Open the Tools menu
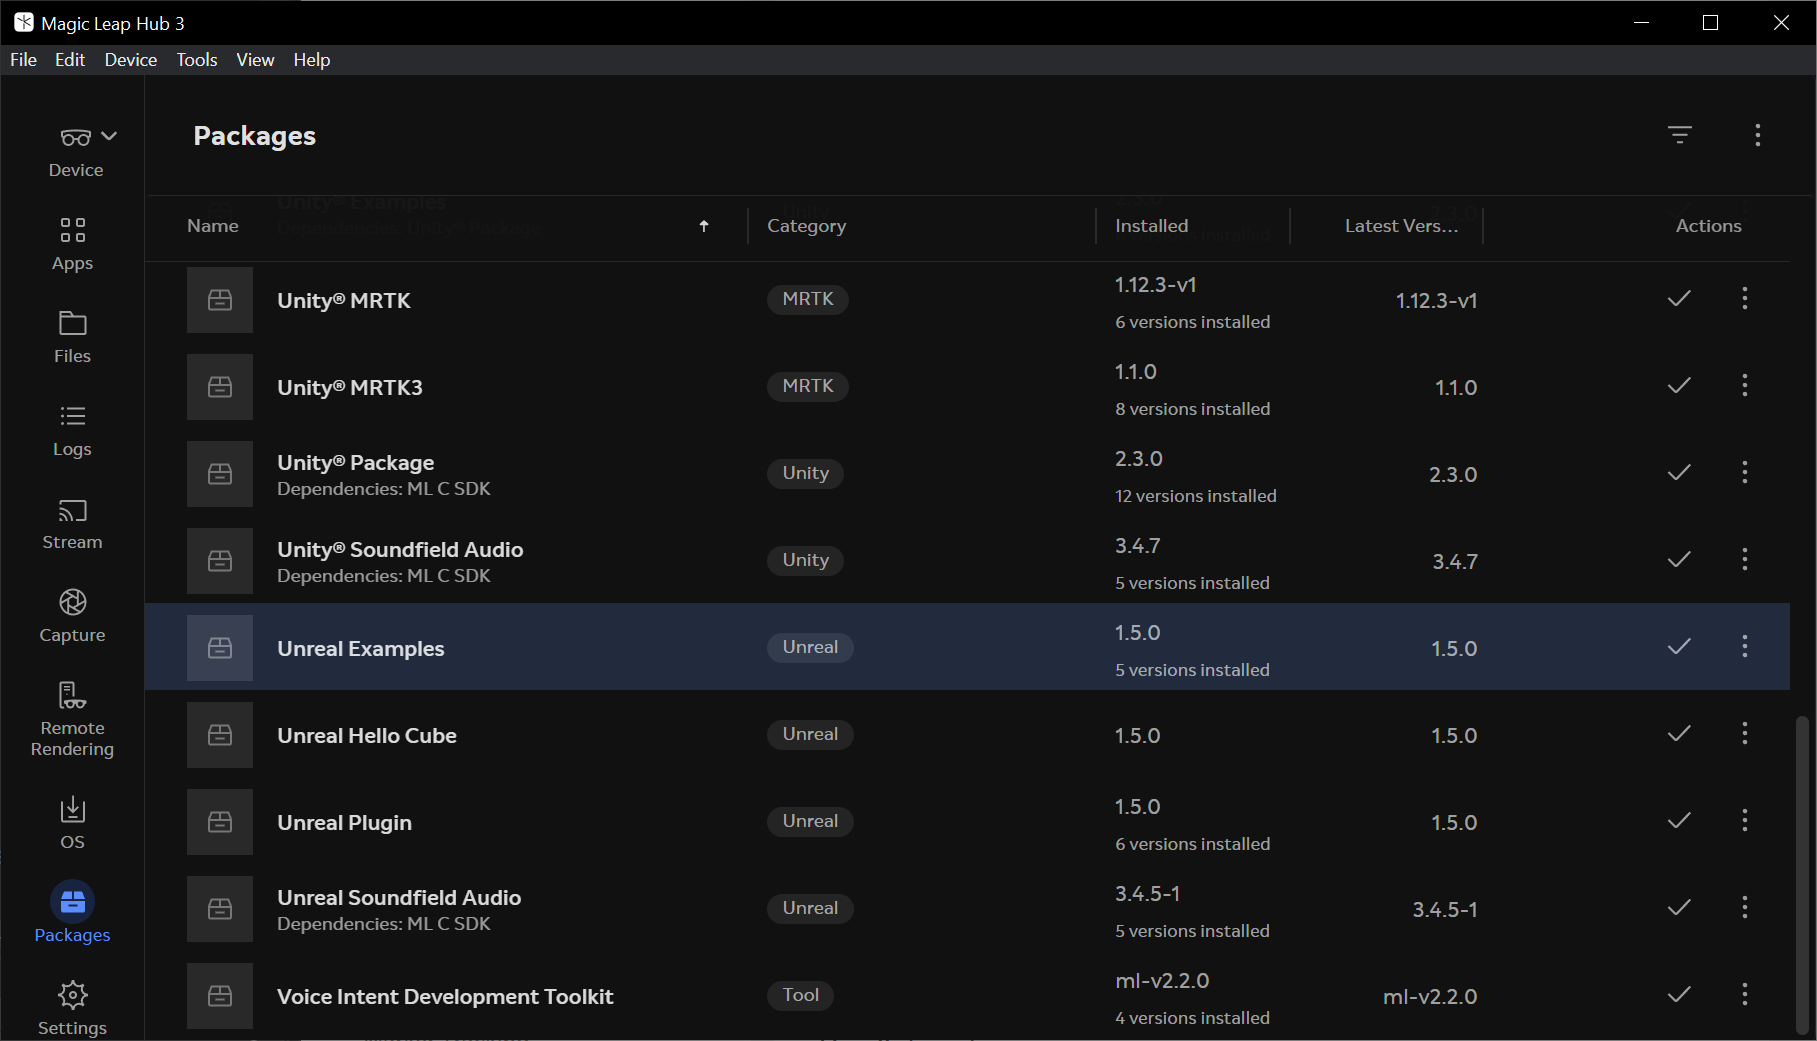This screenshot has height=1041, width=1817. 196,60
